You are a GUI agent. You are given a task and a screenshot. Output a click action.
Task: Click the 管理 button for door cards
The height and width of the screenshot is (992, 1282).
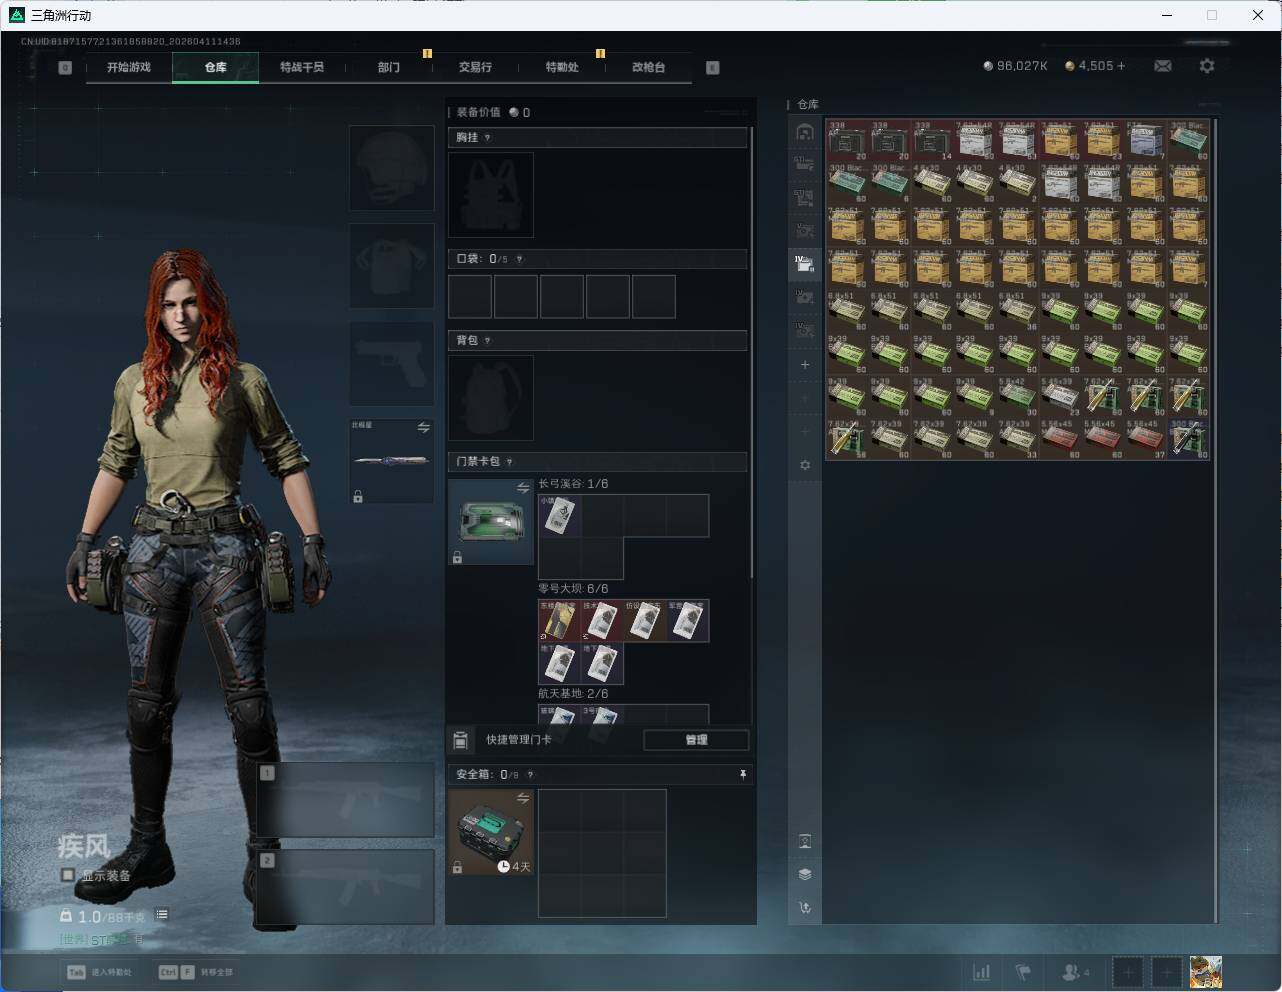(x=696, y=740)
